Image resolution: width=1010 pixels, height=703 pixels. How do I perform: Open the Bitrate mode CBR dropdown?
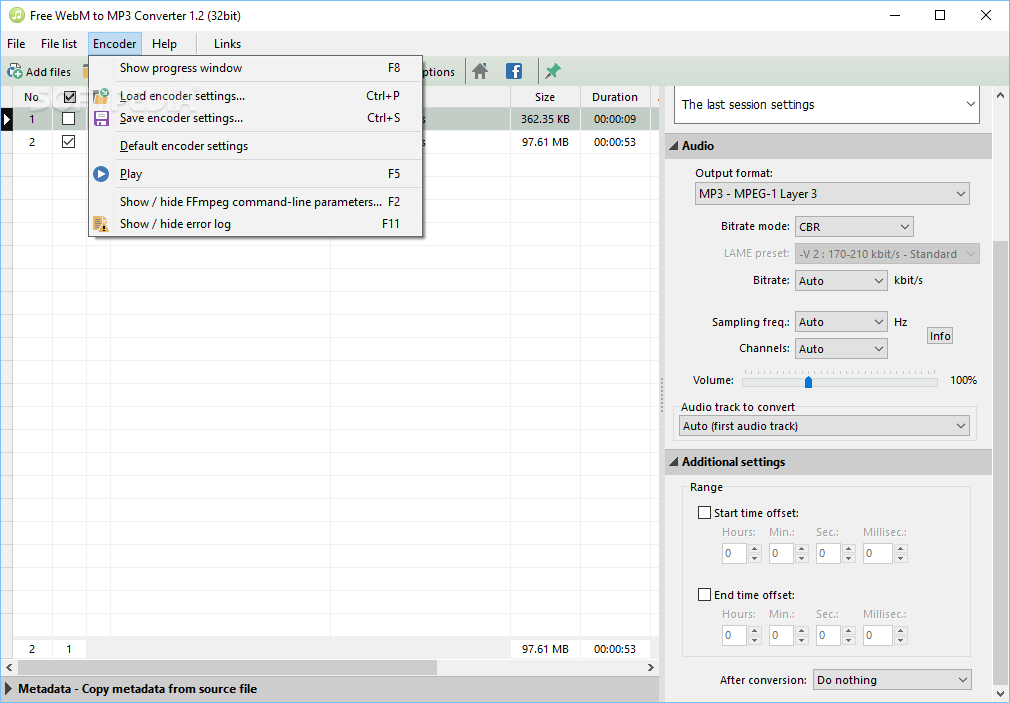(x=854, y=227)
